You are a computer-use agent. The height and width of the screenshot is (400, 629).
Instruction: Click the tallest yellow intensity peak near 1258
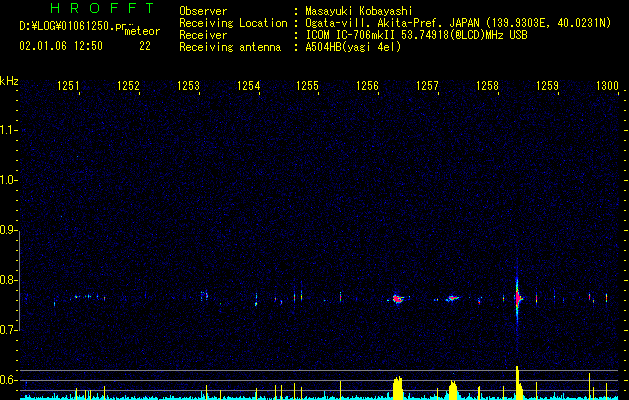coord(517,382)
